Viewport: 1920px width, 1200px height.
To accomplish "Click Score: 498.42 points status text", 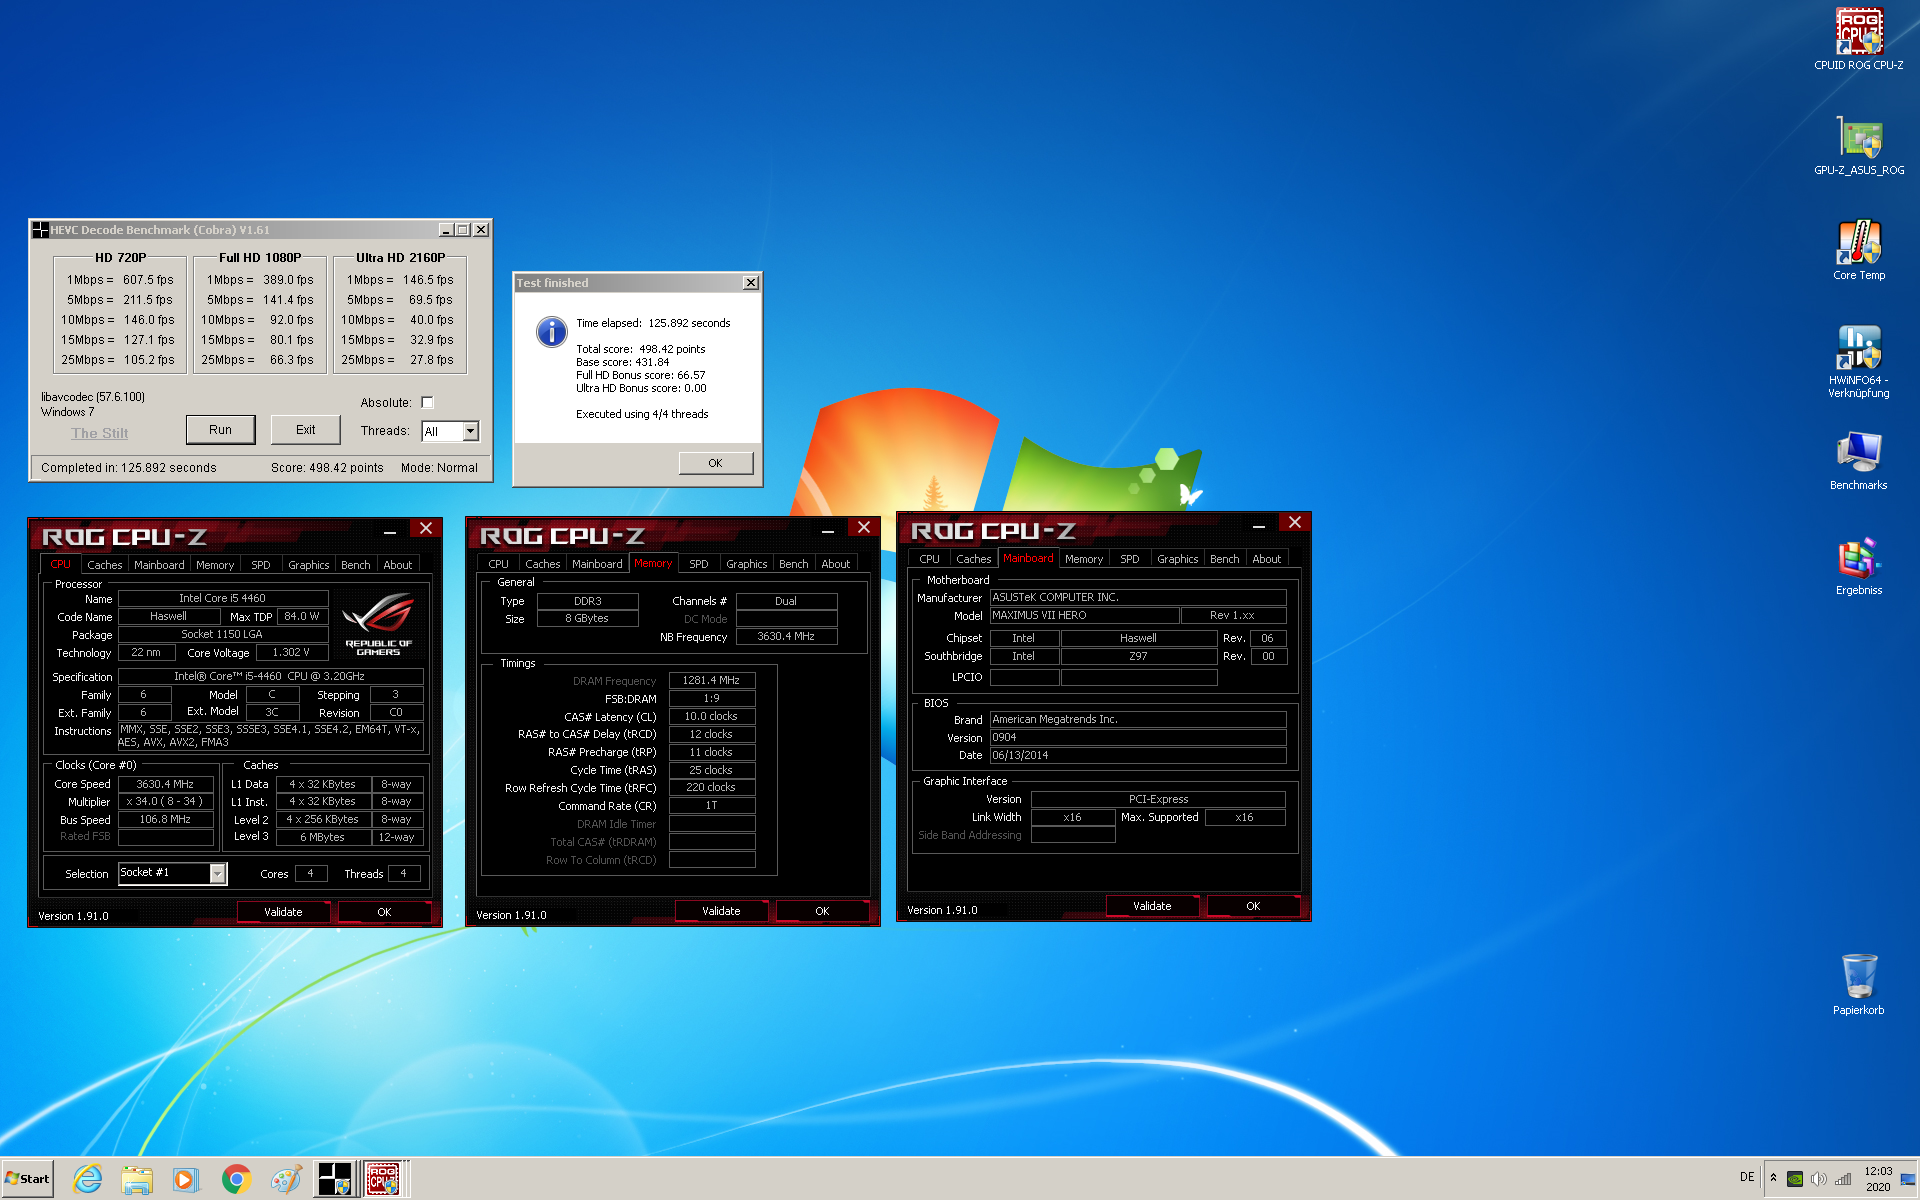I will tap(327, 468).
